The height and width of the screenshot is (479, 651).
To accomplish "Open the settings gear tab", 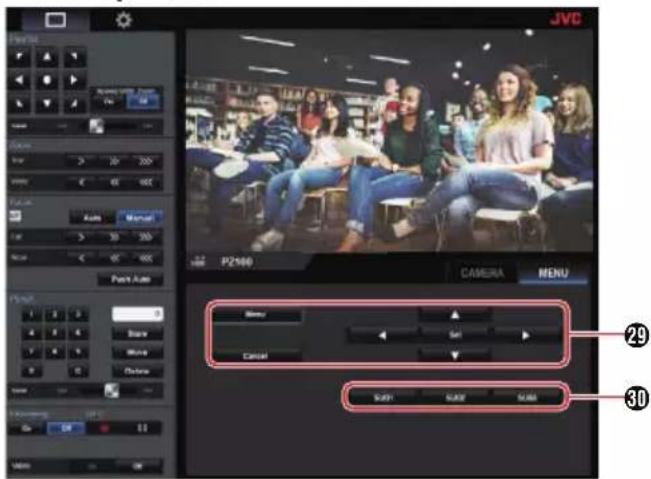I will [123, 20].
